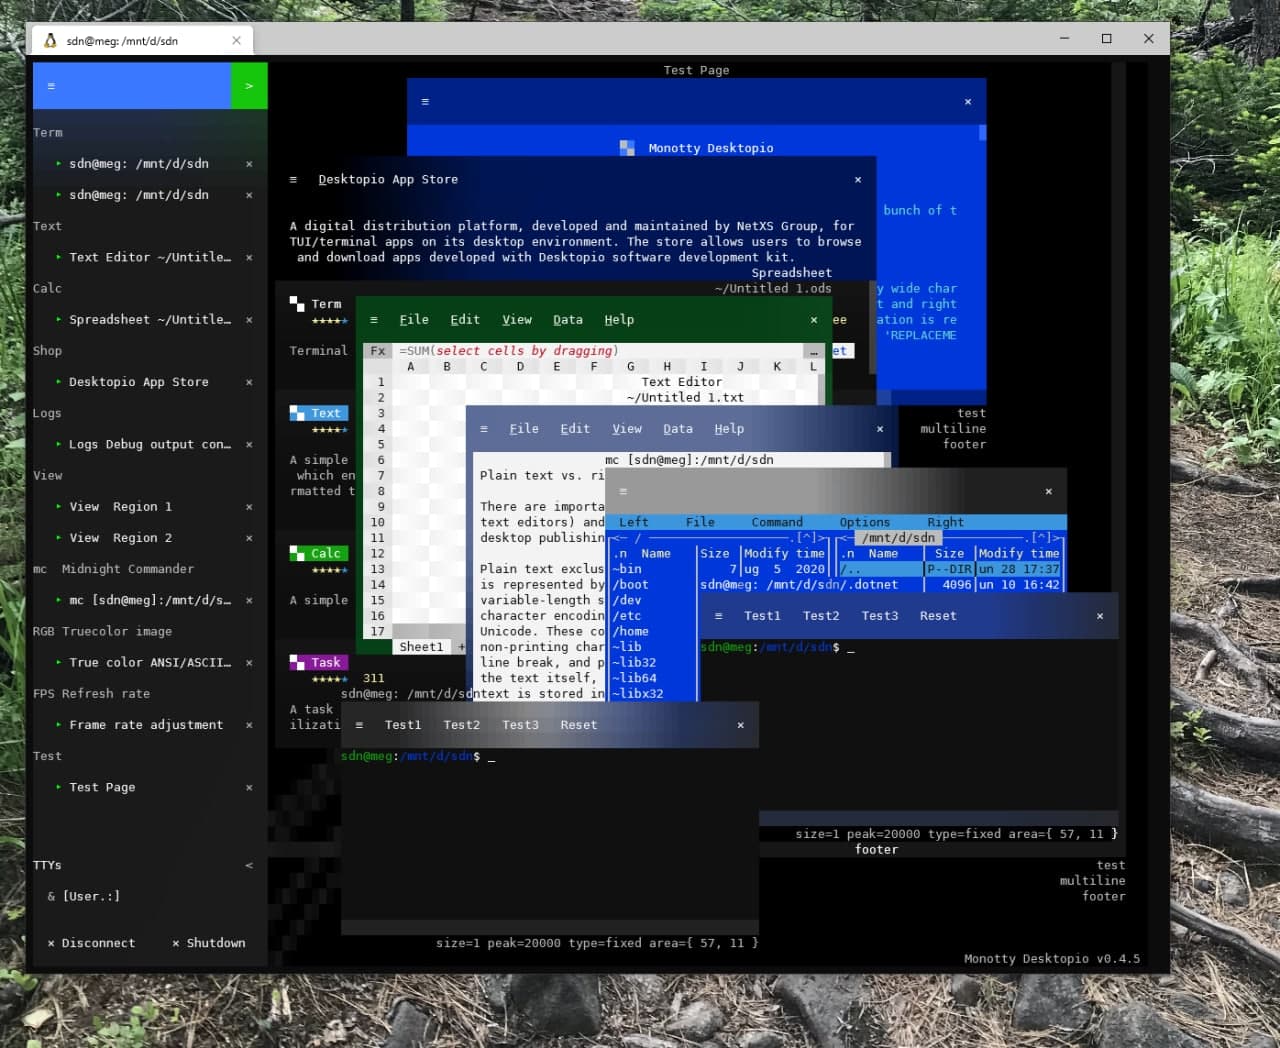The width and height of the screenshot is (1280, 1048).
Task: Click the Fx function button in spreadsheet
Action: pyautogui.click(x=378, y=351)
